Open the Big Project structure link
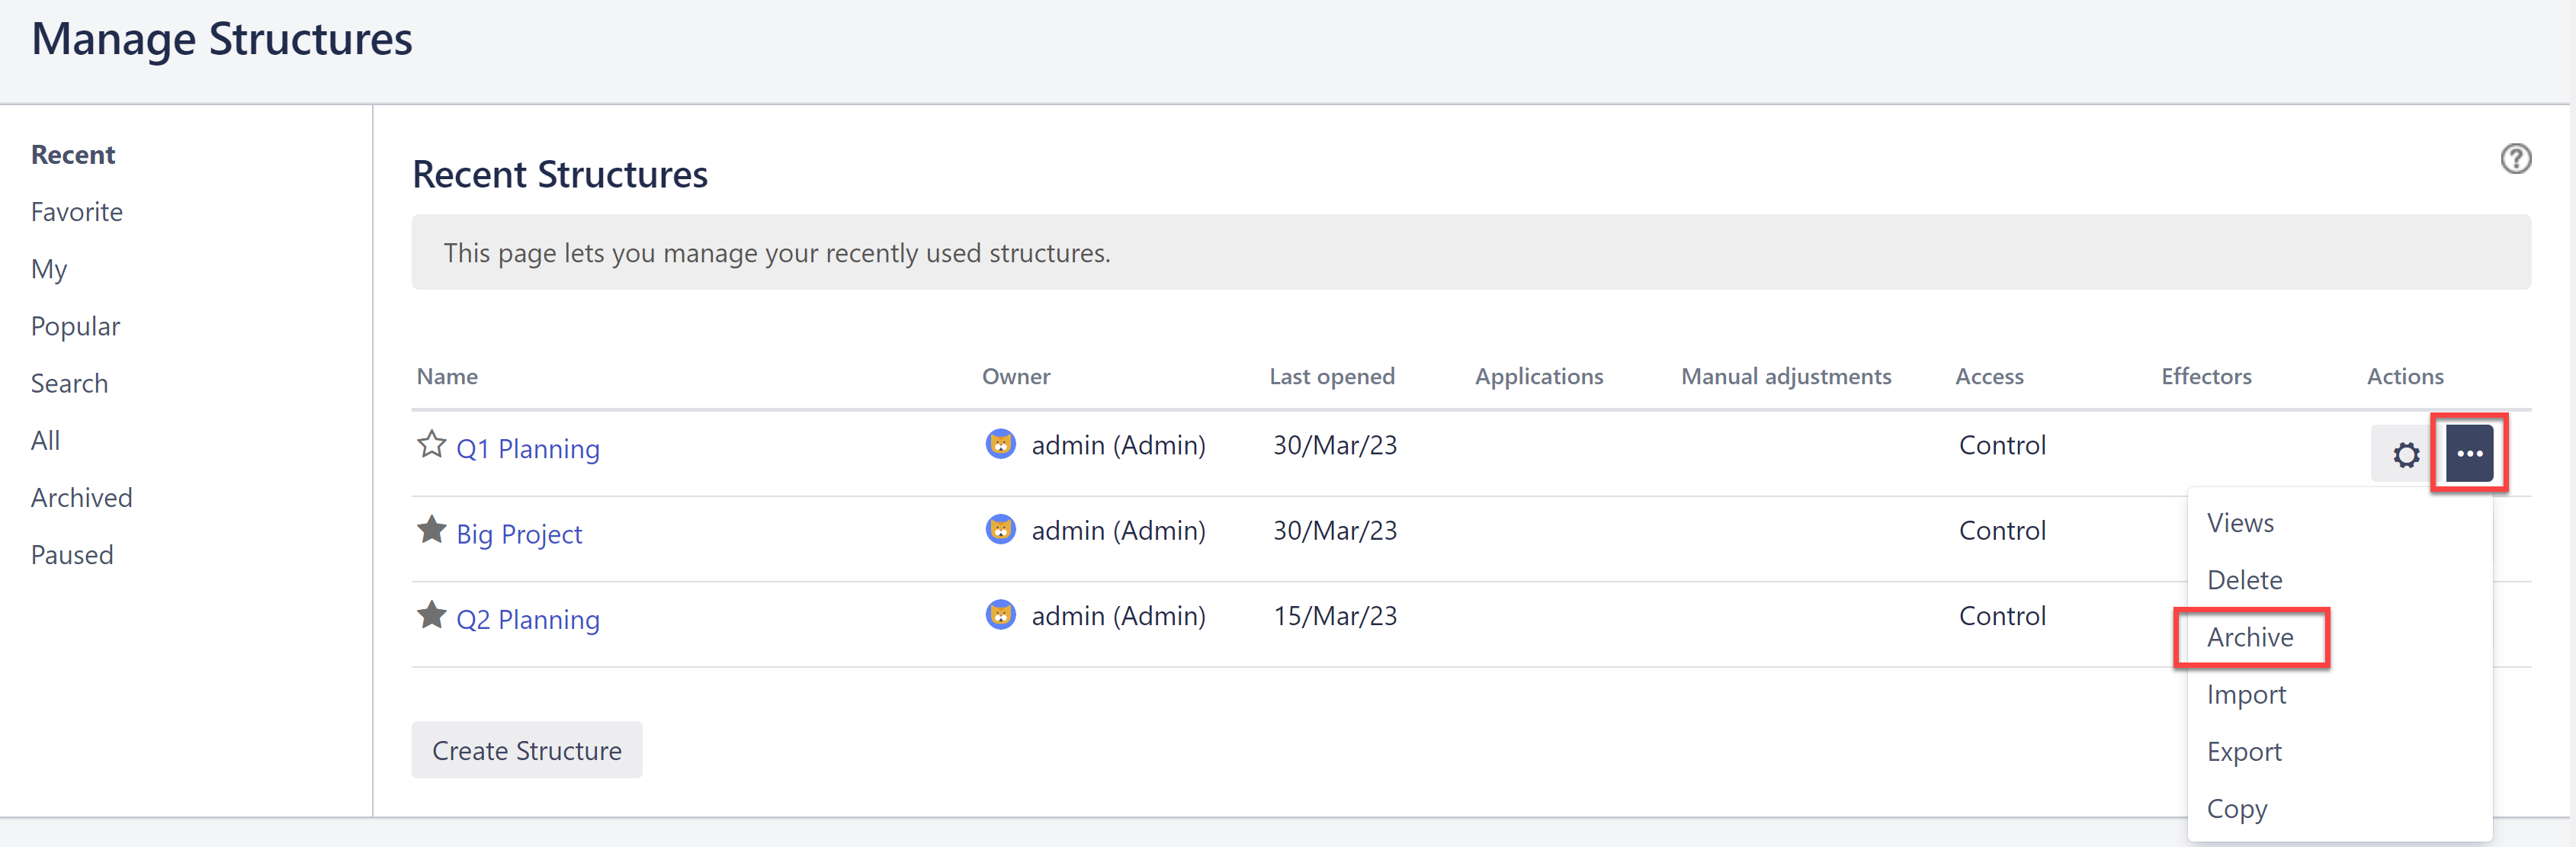The image size is (2576, 847). click(x=519, y=535)
